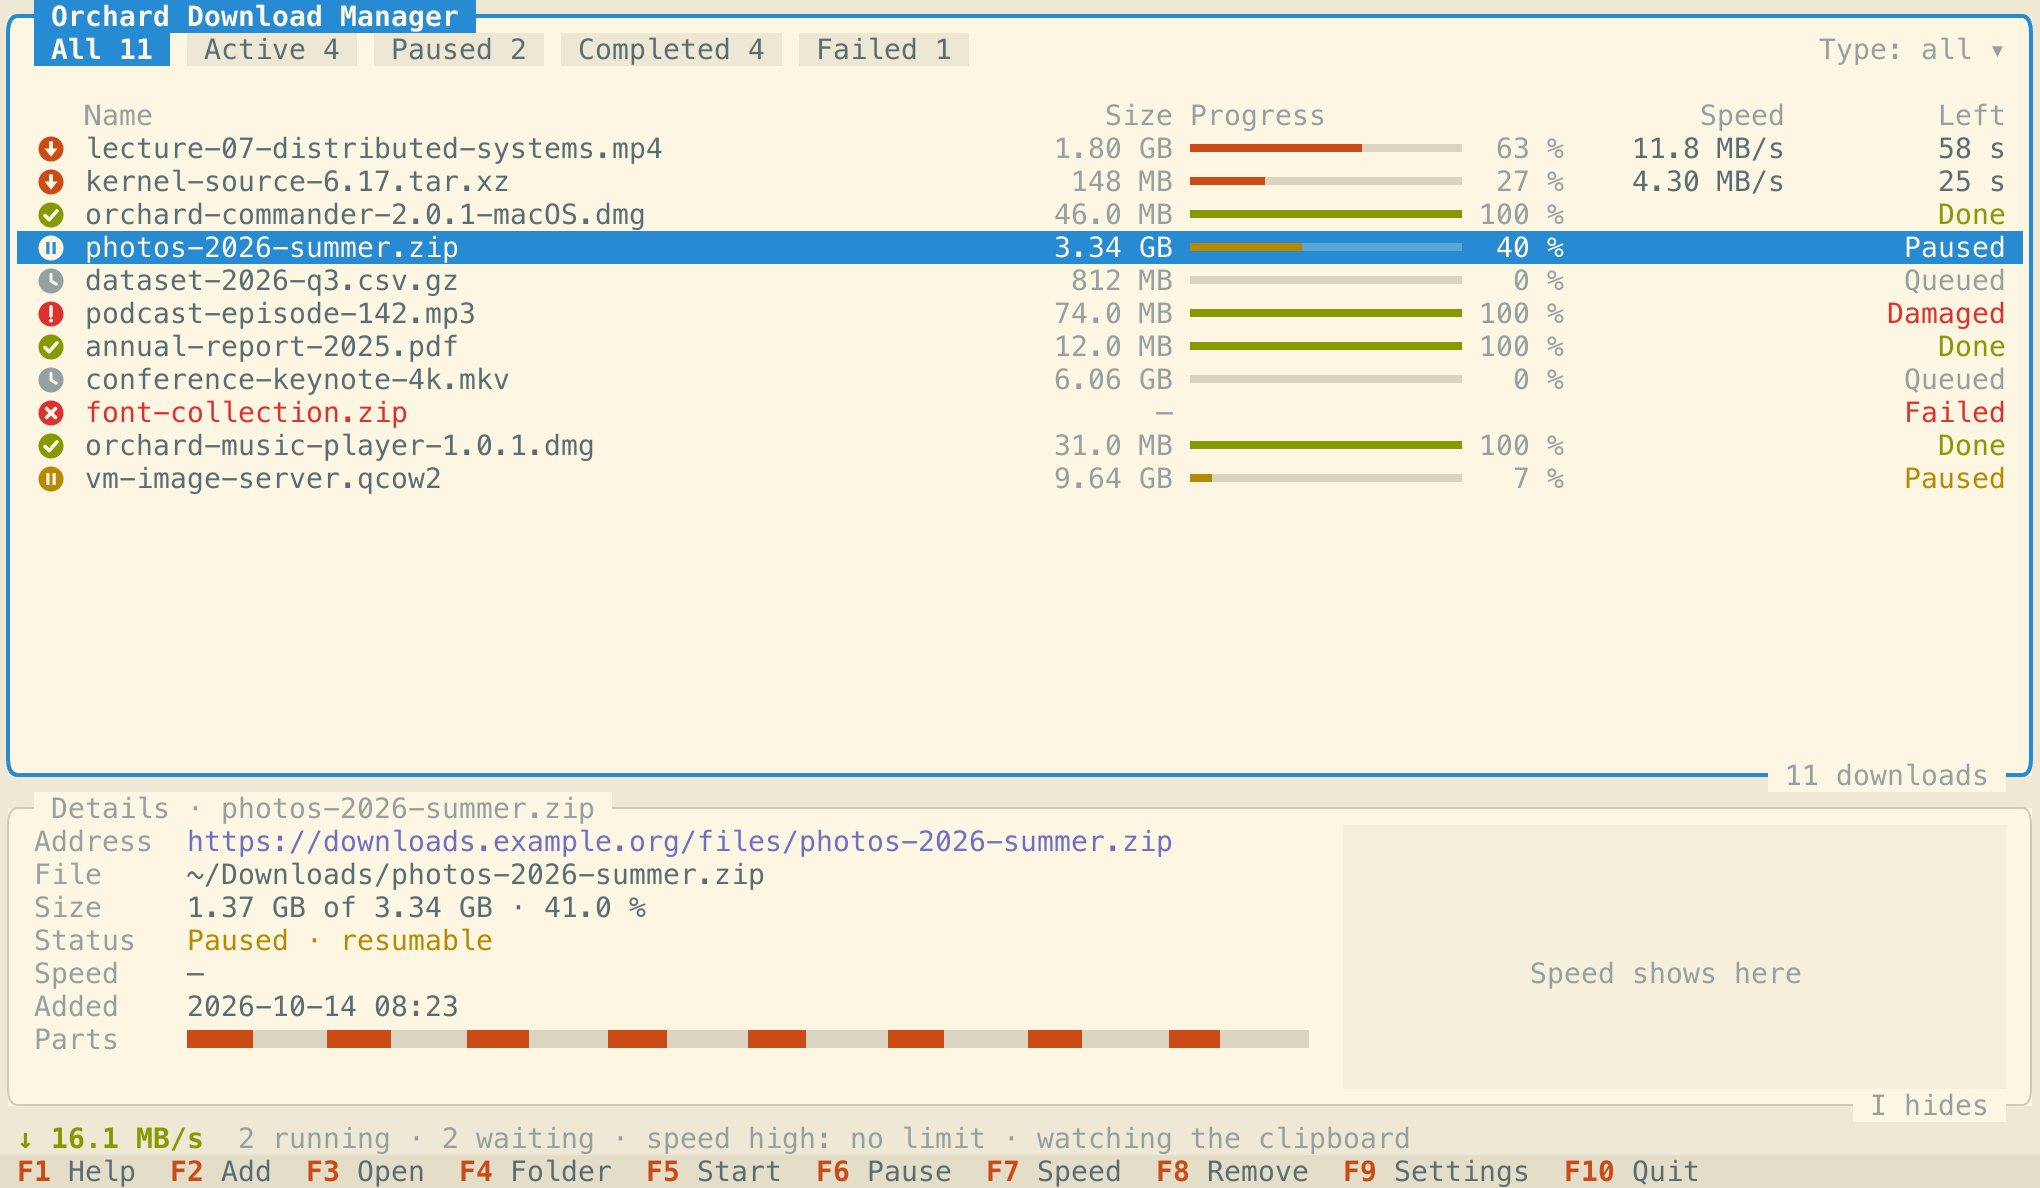This screenshot has height=1188, width=2040.
Task: Click the done check icon for annual-report-2025.pdf
Action: [51, 347]
